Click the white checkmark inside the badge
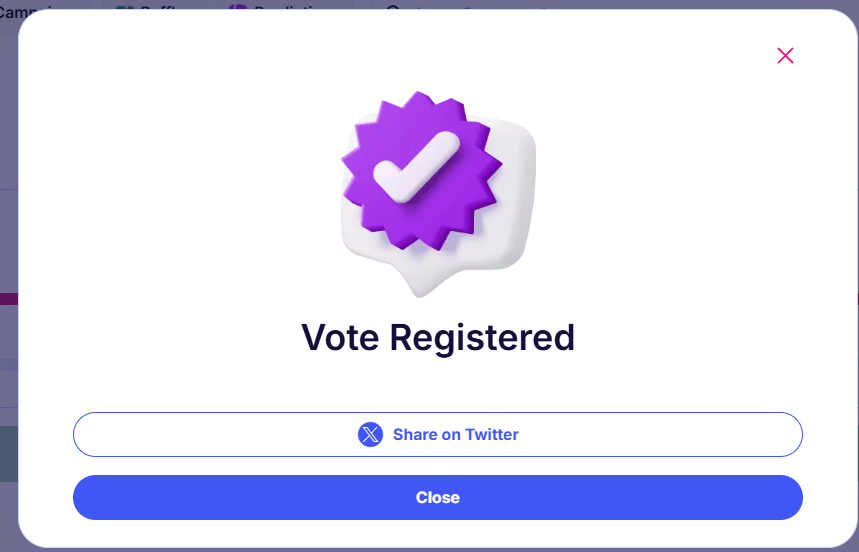This screenshot has width=859, height=552. pos(416,166)
